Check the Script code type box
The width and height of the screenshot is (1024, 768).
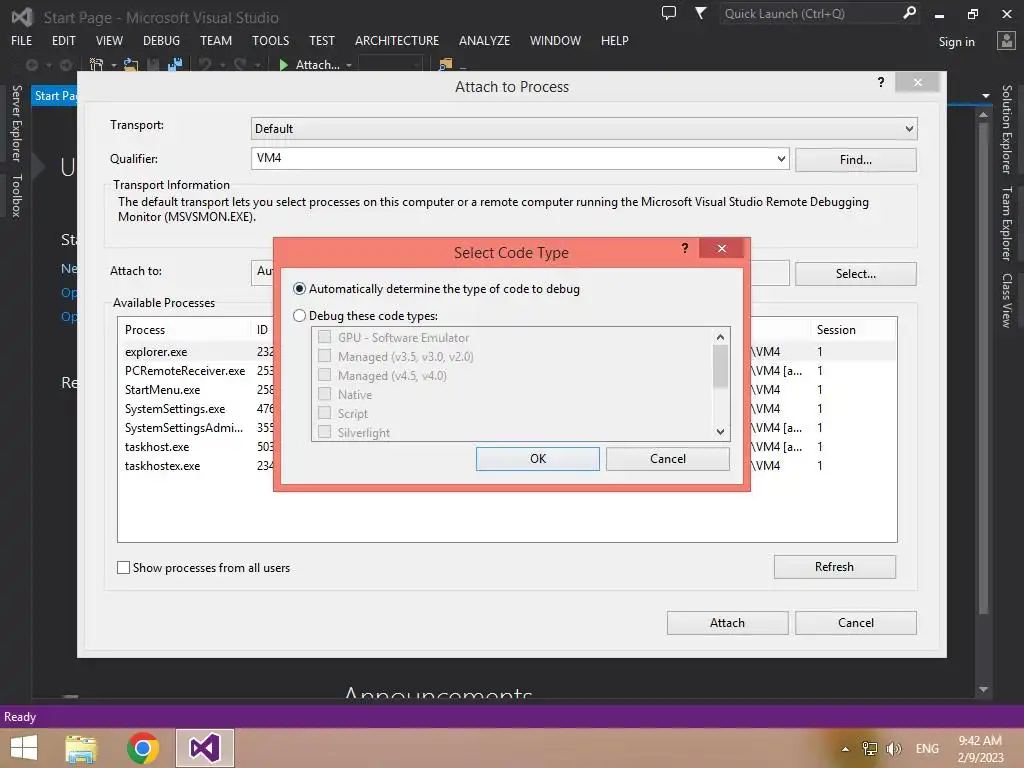[x=325, y=413]
